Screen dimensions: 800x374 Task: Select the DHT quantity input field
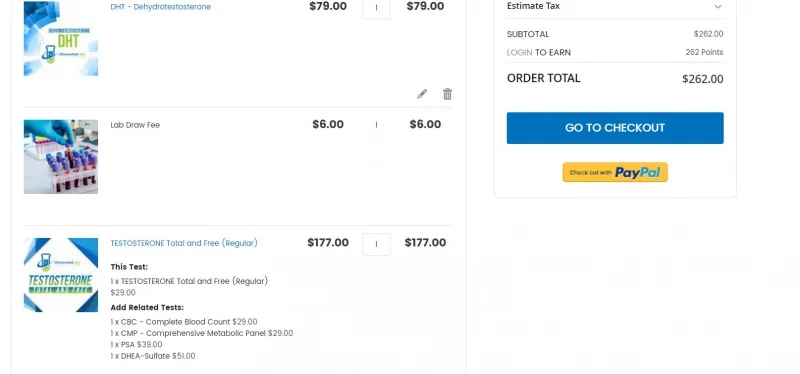(x=376, y=8)
